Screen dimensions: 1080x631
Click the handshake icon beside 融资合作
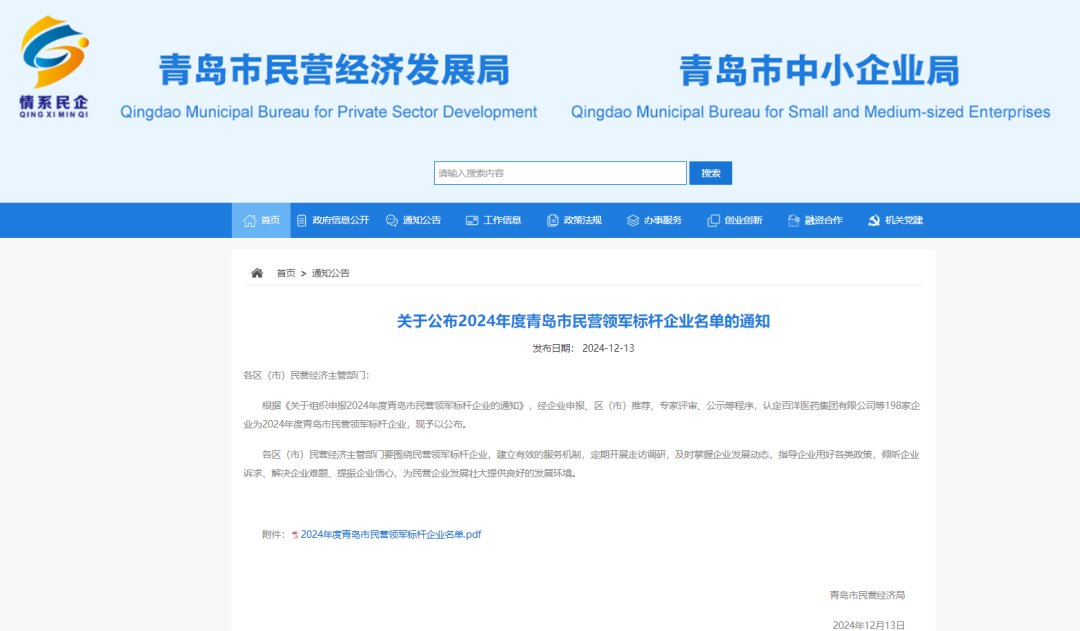[791, 220]
